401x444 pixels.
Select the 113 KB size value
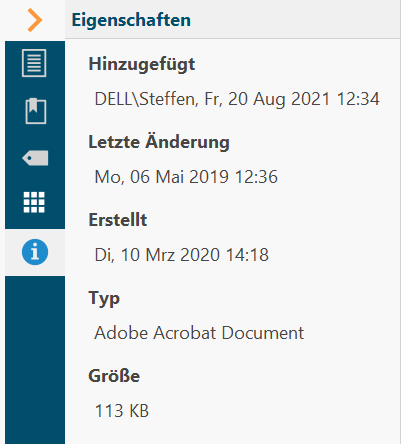point(122,411)
